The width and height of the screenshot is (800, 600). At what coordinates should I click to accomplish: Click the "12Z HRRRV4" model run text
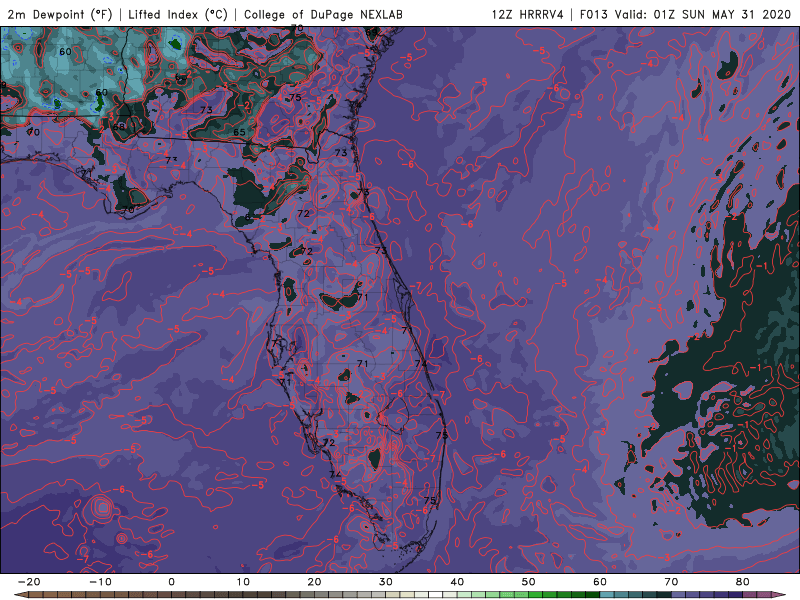[x=528, y=14]
